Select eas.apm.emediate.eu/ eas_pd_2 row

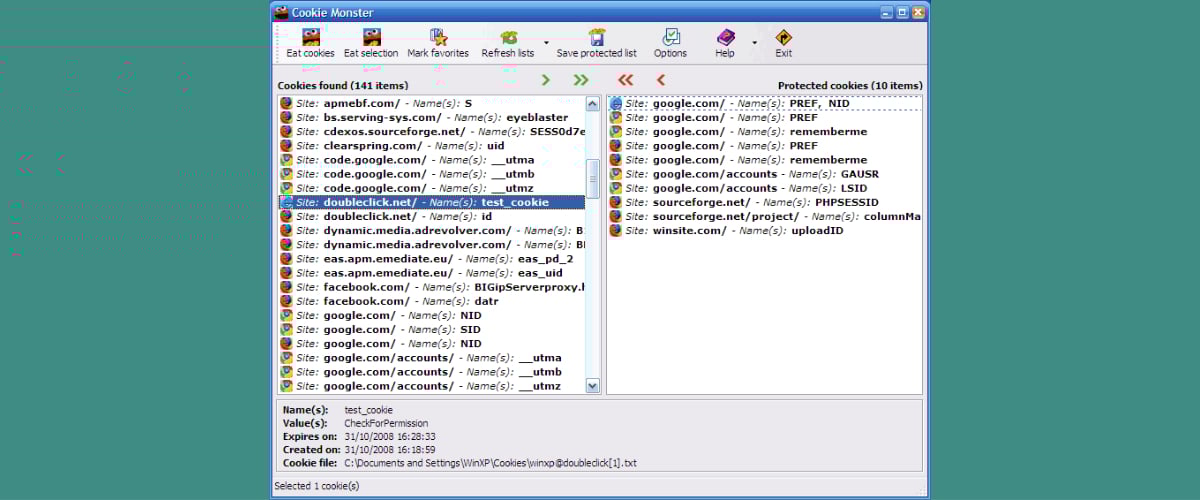[431, 258]
